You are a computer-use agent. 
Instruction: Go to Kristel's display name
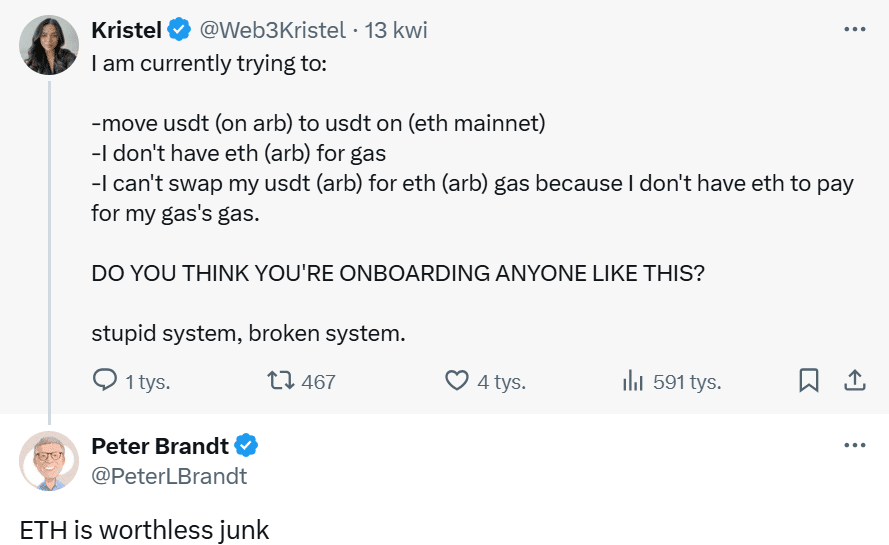click(x=126, y=30)
